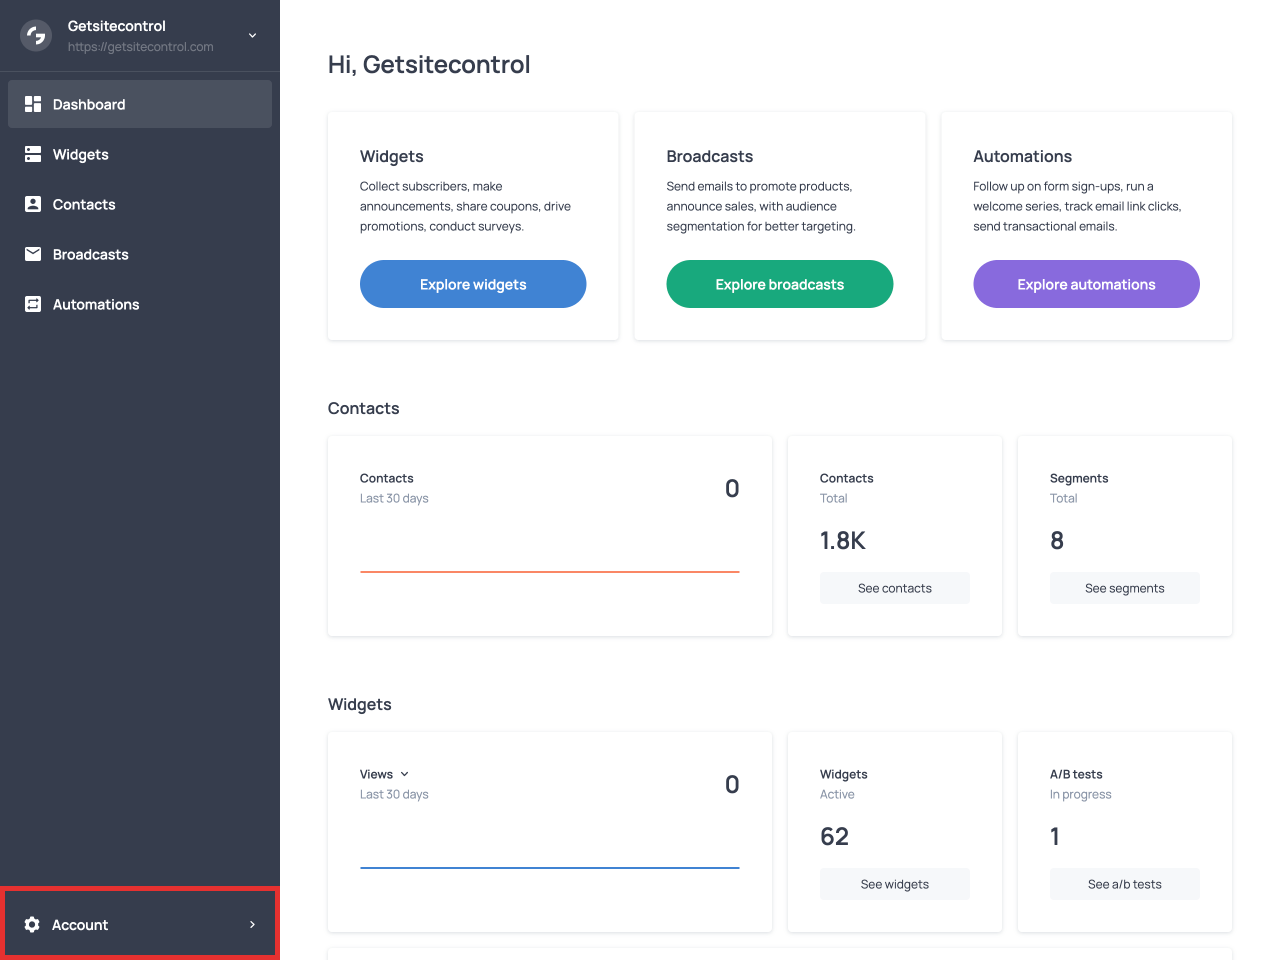The height and width of the screenshot is (960, 1280).
Task: Click the See contacts button
Action: pyautogui.click(x=894, y=588)
